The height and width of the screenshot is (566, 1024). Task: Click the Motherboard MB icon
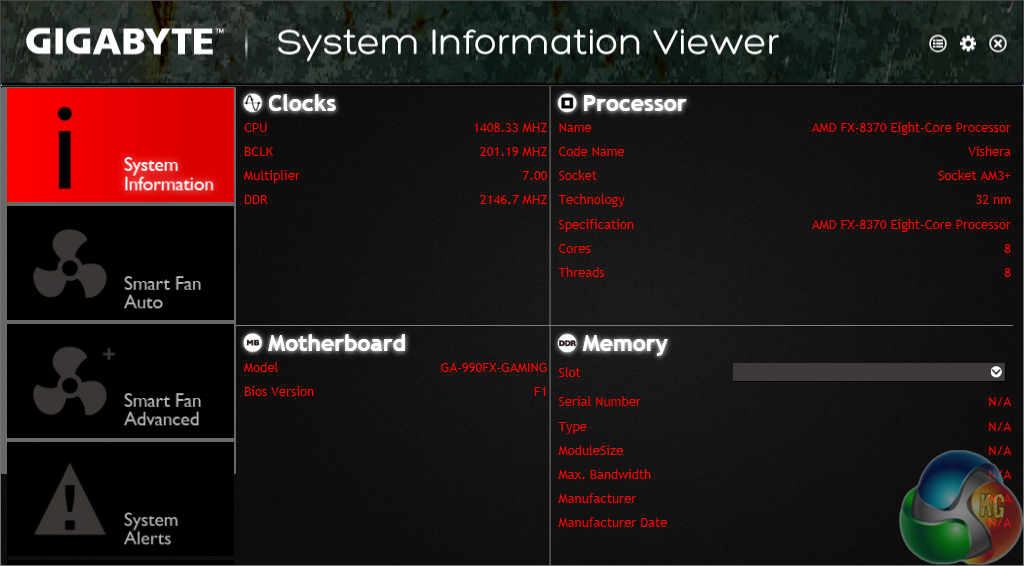click(253, 343)
